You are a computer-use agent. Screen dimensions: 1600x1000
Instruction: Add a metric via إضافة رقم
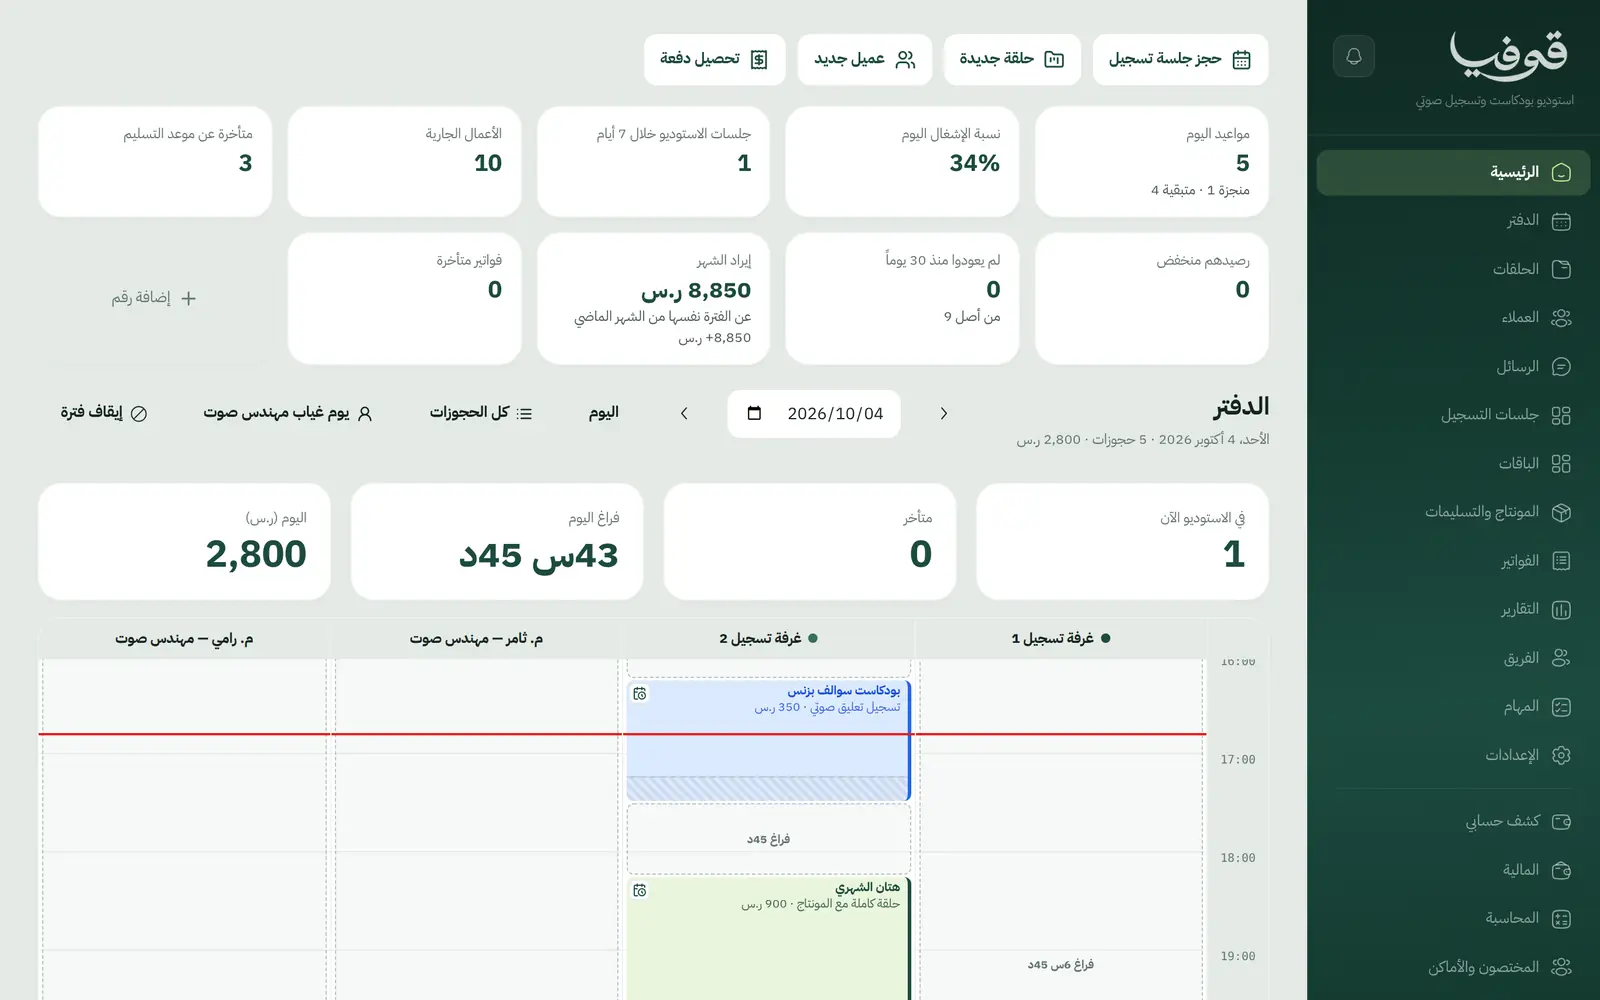(154, 298)
